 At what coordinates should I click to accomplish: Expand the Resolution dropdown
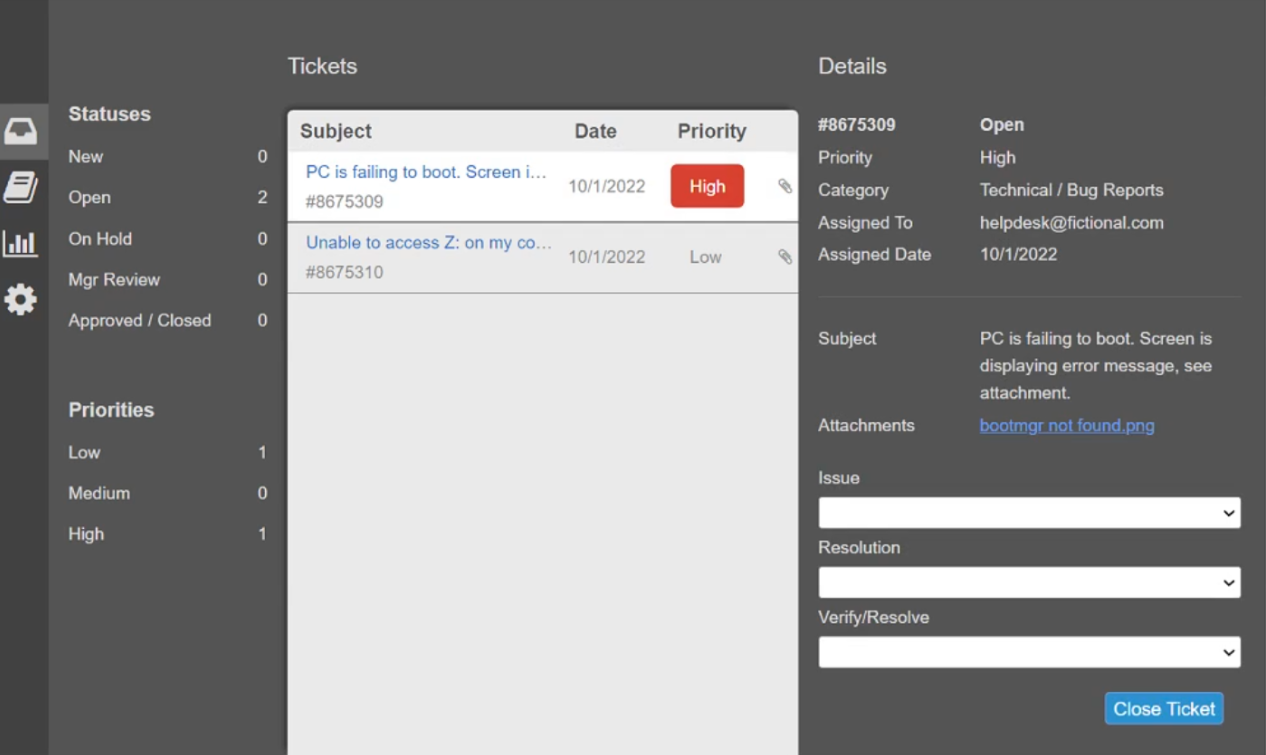coord(1029,582)
